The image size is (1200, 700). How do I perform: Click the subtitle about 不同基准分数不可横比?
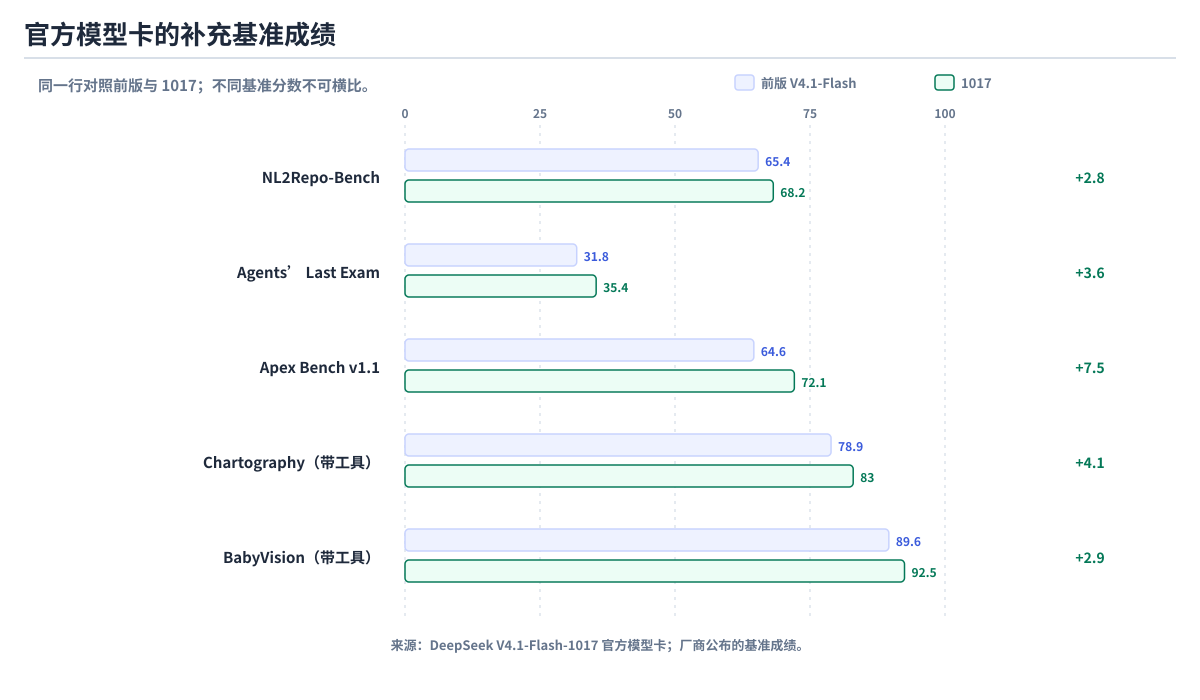point(205,85)
